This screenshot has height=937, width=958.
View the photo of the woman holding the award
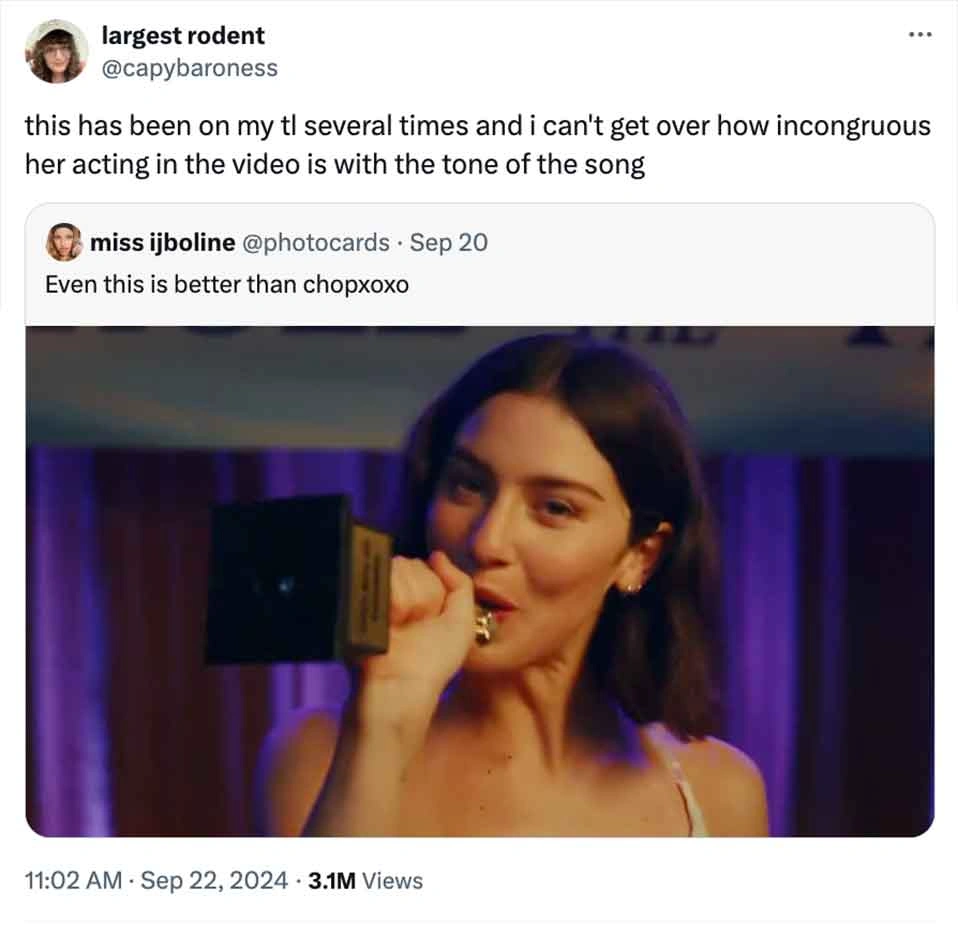(x=479, y=580)
